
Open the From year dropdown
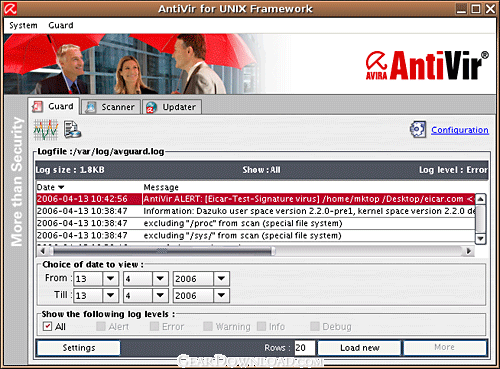pyautogui.click(x=221, y=278)
